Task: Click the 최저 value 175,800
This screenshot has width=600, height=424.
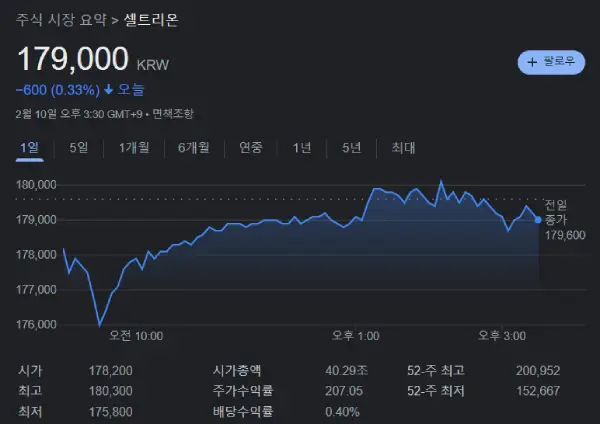Action: point(111,412)
